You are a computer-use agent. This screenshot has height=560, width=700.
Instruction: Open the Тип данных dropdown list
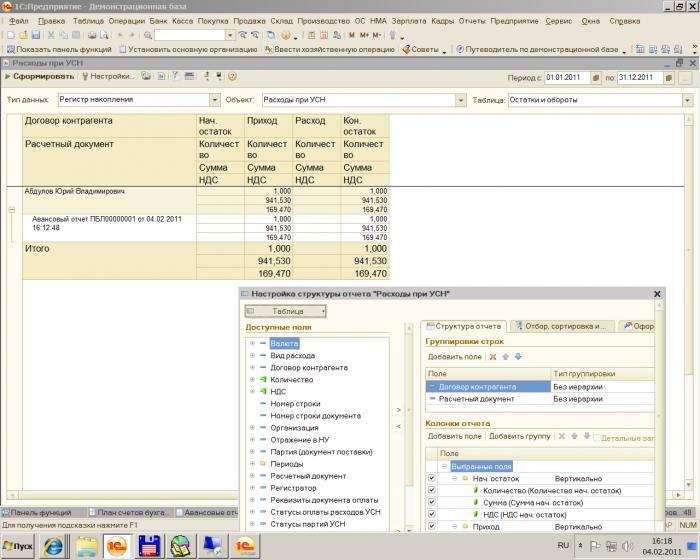pos(215,100)
